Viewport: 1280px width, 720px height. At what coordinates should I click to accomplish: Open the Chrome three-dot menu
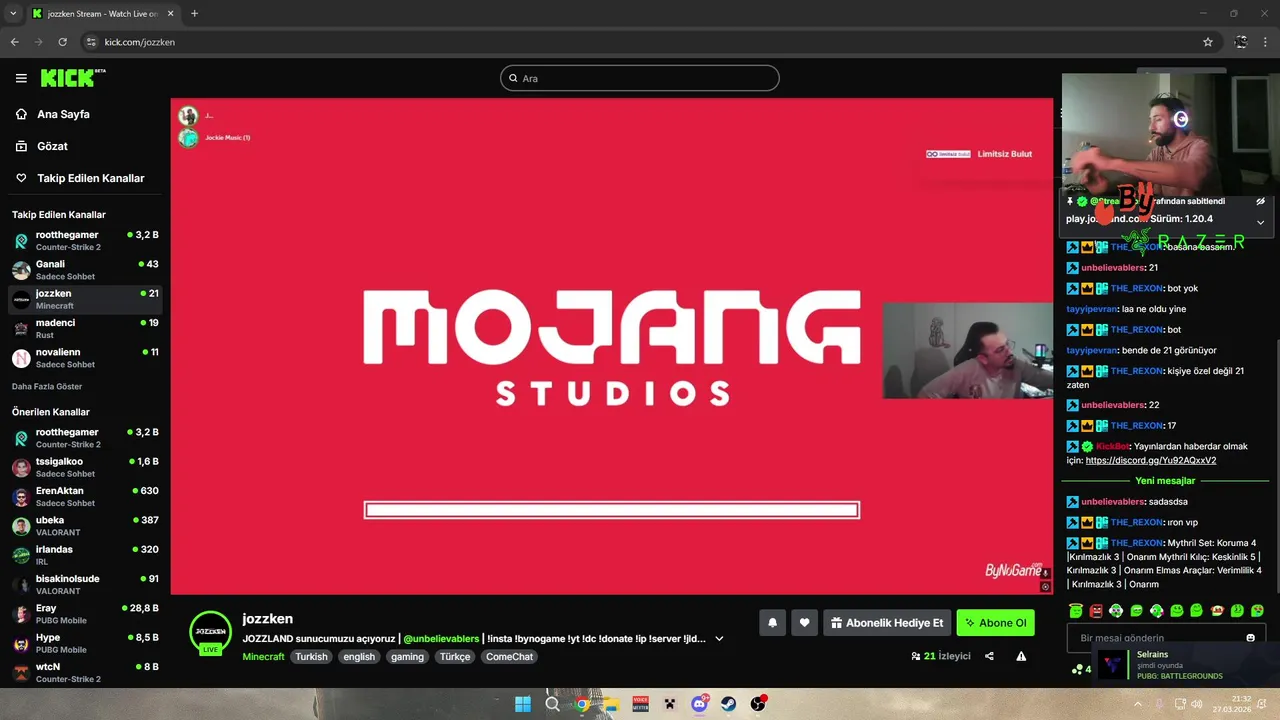pos(1266,42)
